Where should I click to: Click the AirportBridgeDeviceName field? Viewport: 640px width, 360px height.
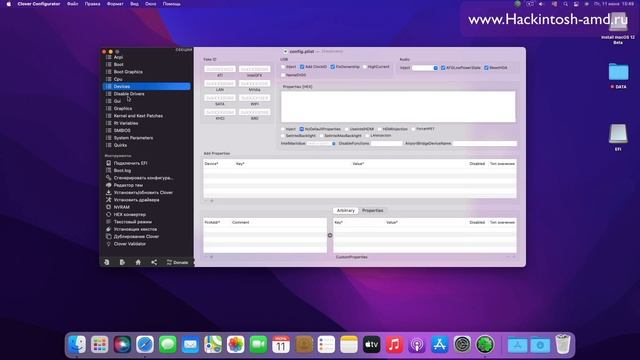pyautogui.click(x=485, y=144)
